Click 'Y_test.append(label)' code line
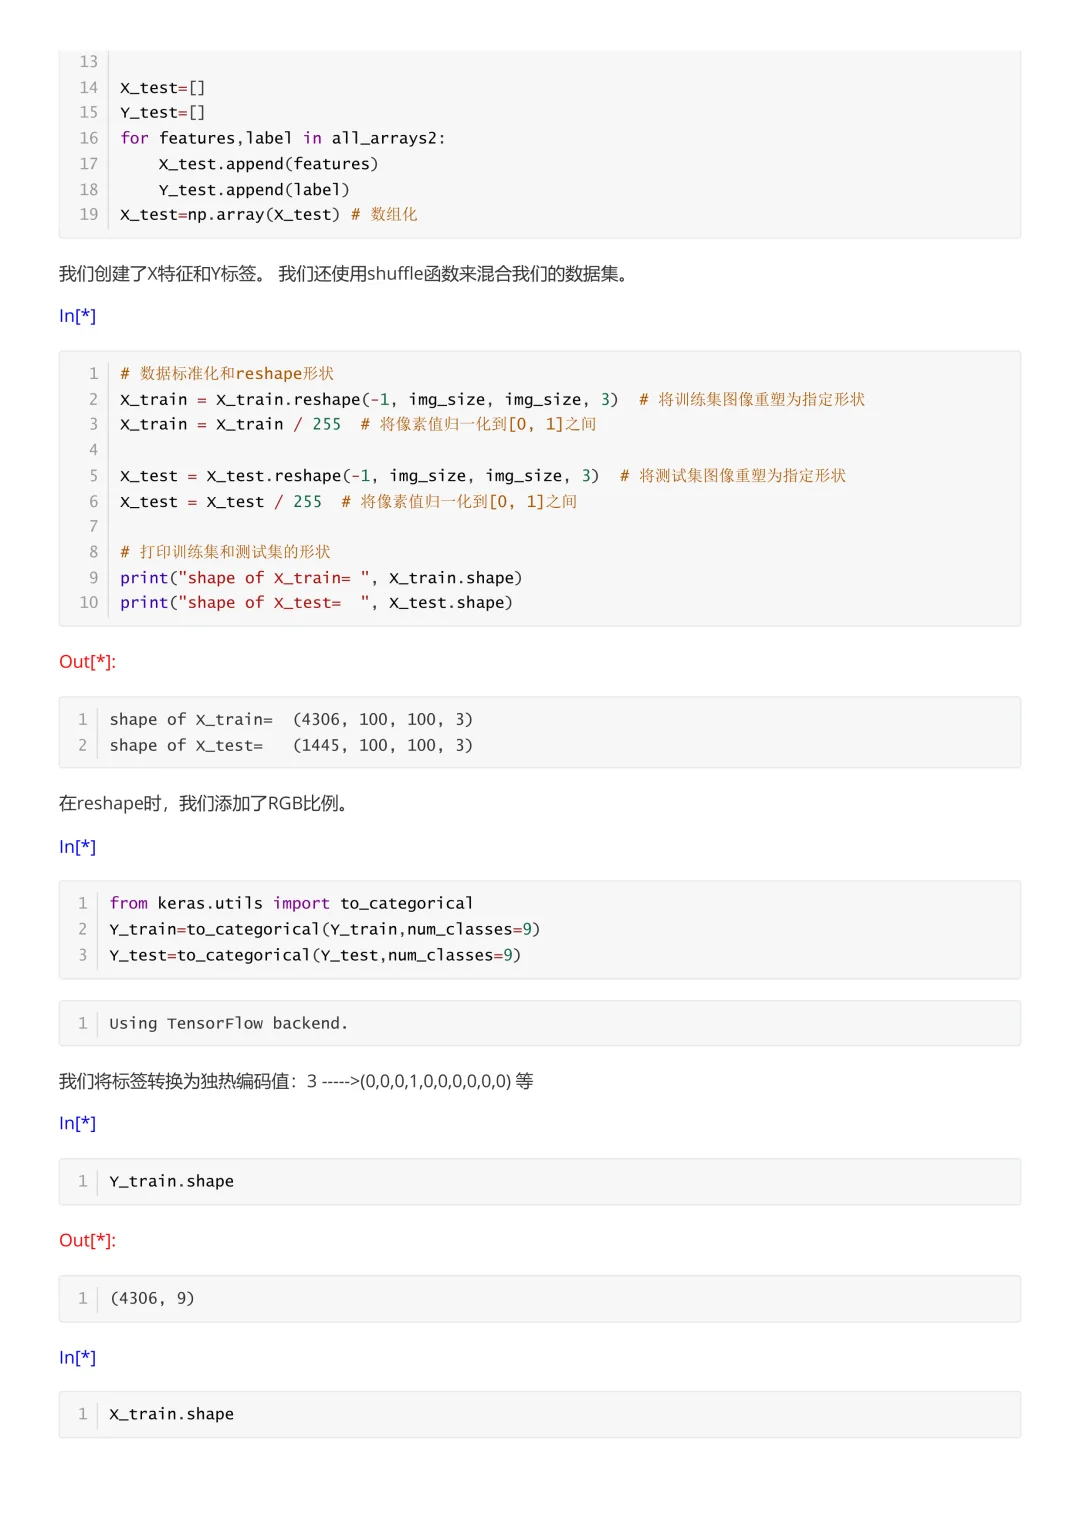The height and width of the screenshot is (1528, 1080). point(254,190)
